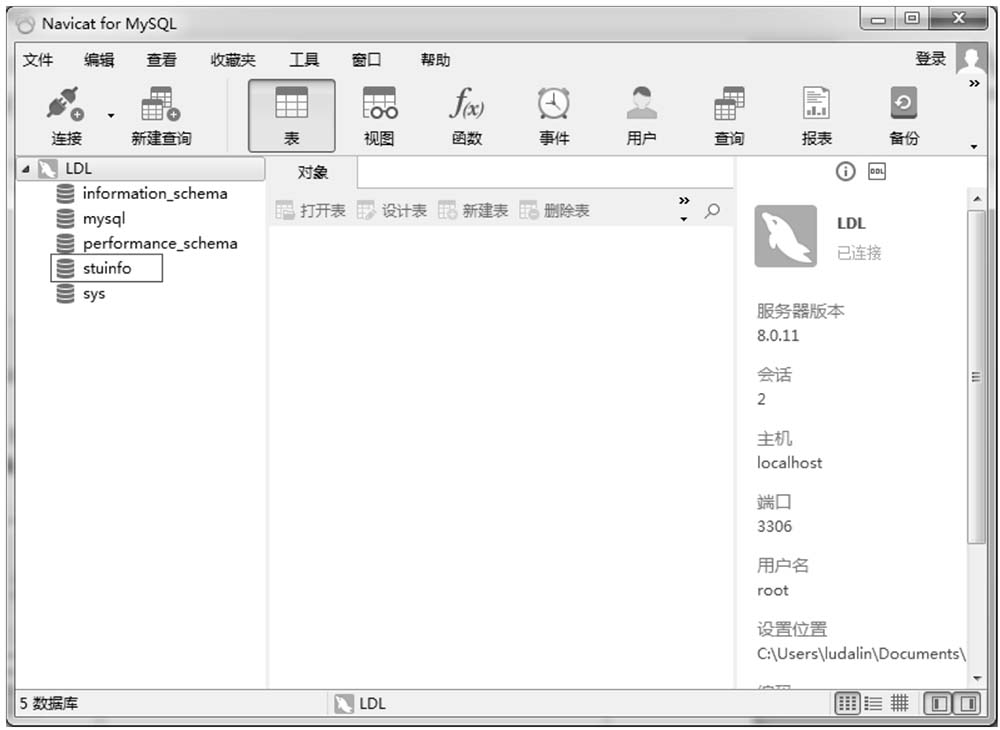
Task: Click the LDL connection in the status bar
Action: [360, 704]
